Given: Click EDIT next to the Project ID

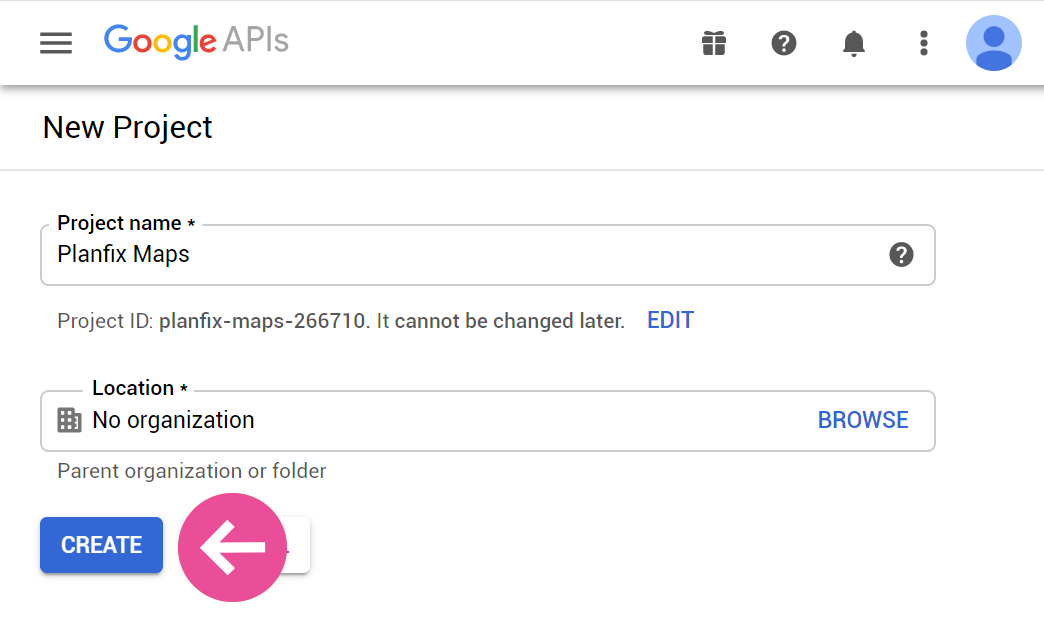Looking at the screenshot, I should pos(670,320).
